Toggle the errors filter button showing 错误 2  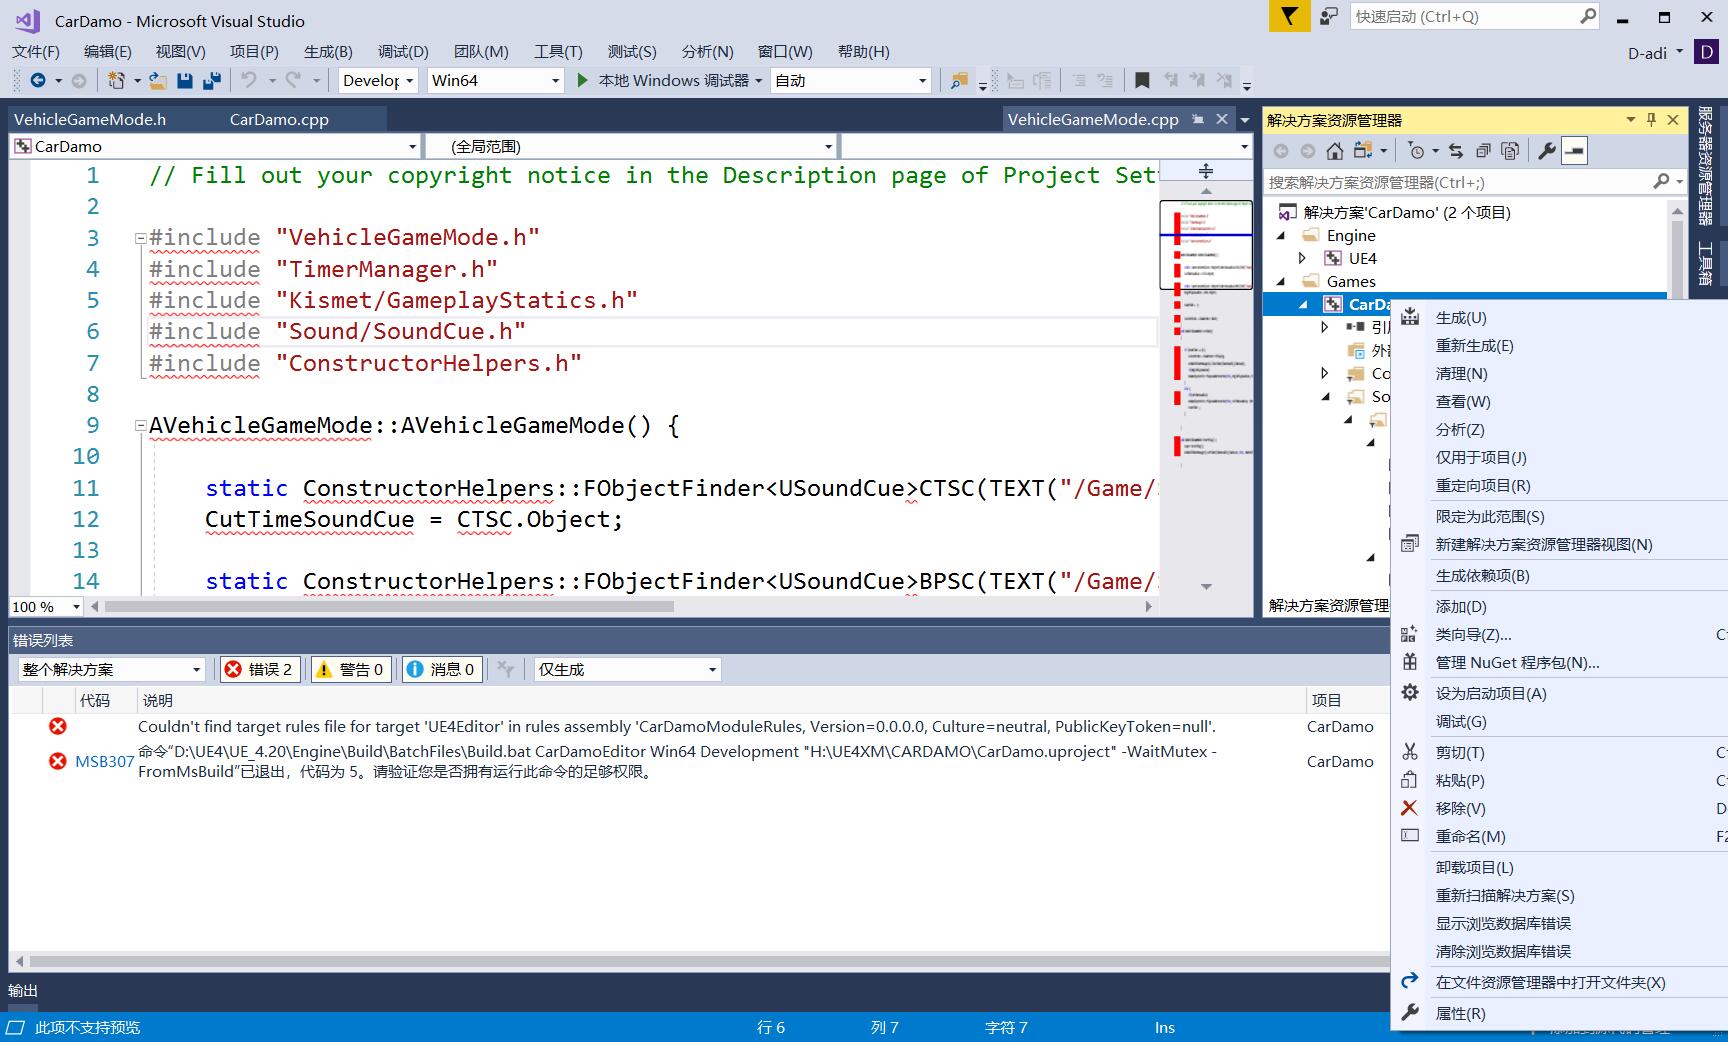point(259,669)
